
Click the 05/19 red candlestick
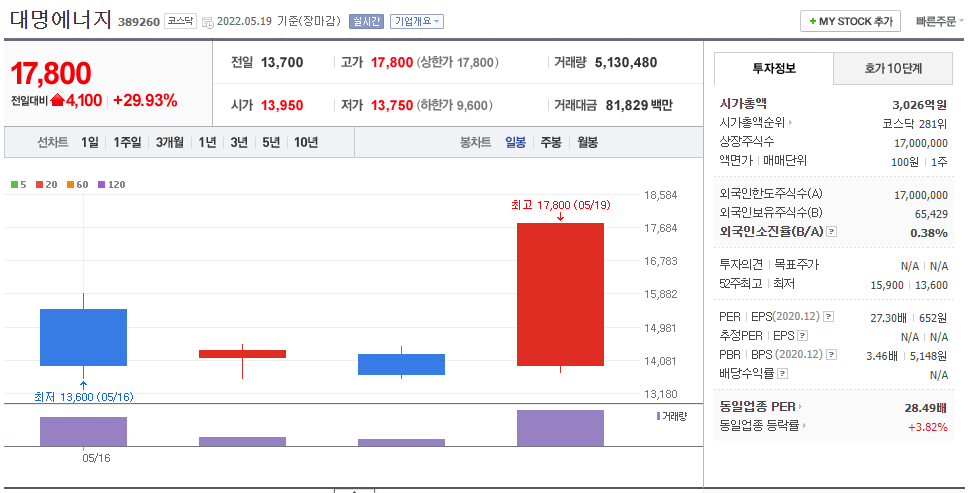[561, 294]
